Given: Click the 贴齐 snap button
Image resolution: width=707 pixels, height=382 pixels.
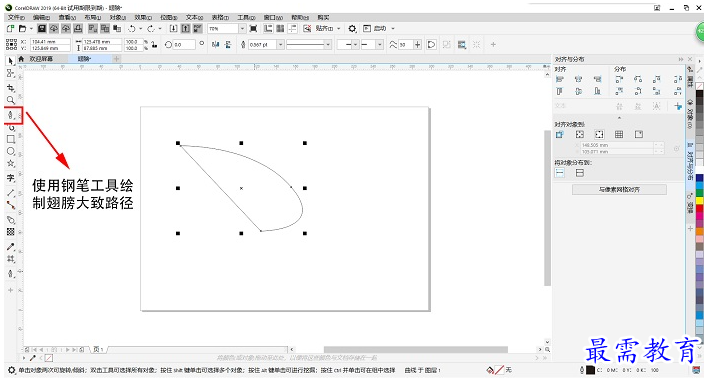Looking at the screenshot, I should (x=324, y=28).
